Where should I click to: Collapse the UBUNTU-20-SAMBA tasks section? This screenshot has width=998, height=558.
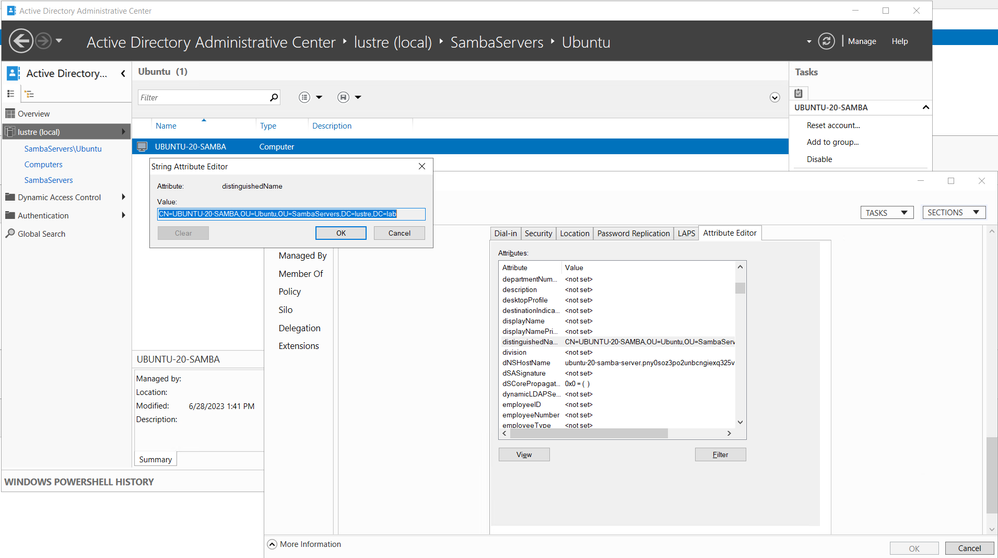coord(925,107)
